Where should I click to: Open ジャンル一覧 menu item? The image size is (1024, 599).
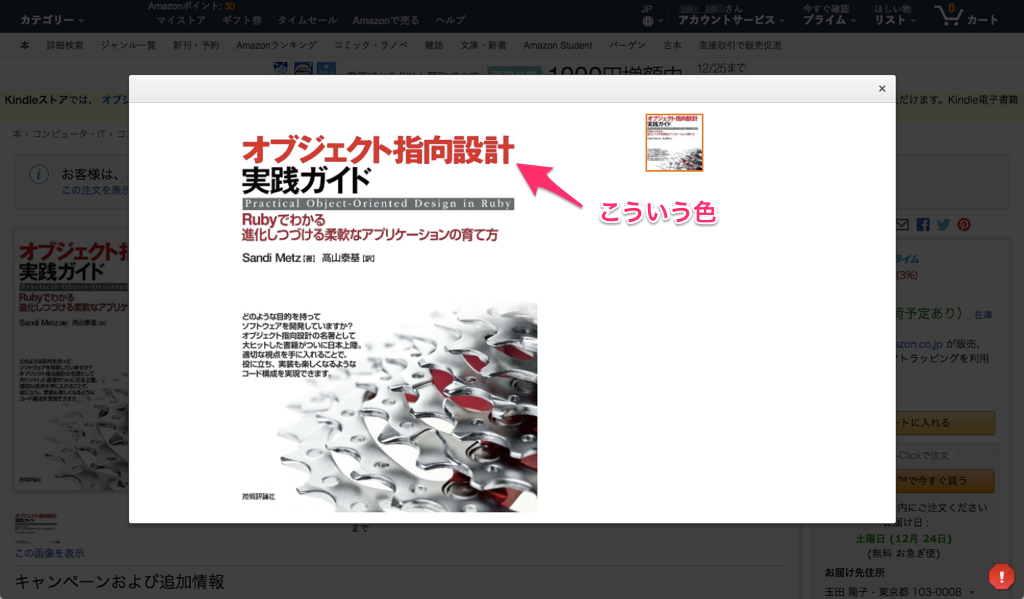pos(128,45)
